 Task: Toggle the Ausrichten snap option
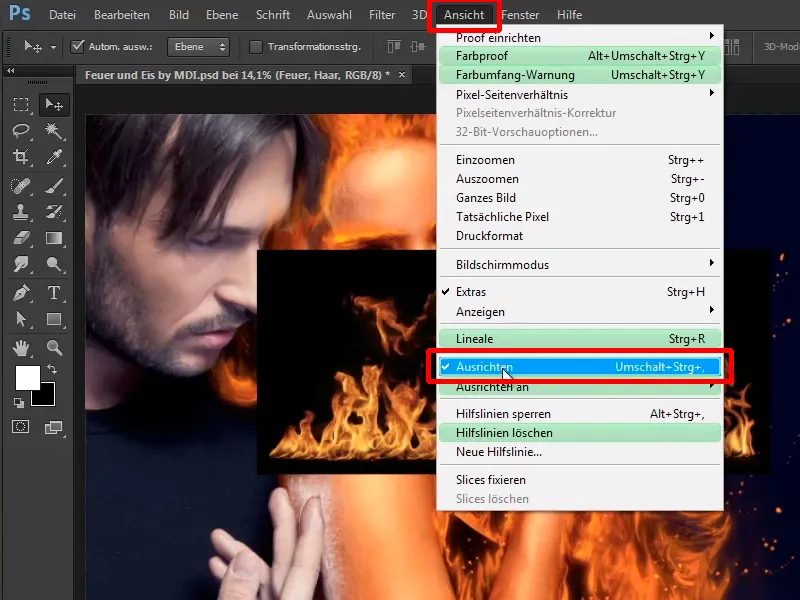580,367
